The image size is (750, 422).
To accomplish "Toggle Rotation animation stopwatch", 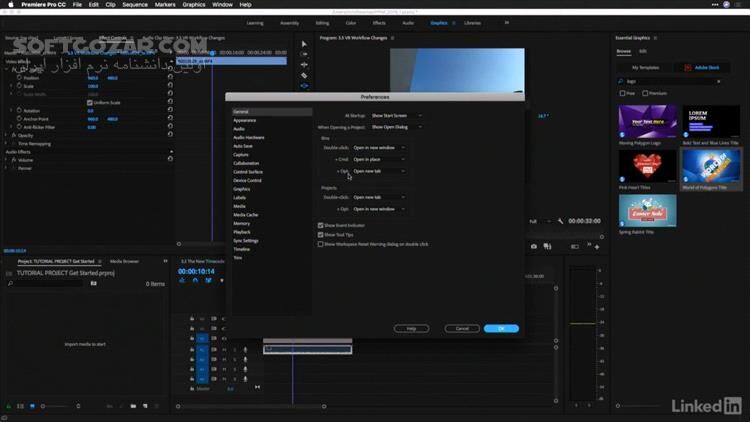I will tap(19, 110).
